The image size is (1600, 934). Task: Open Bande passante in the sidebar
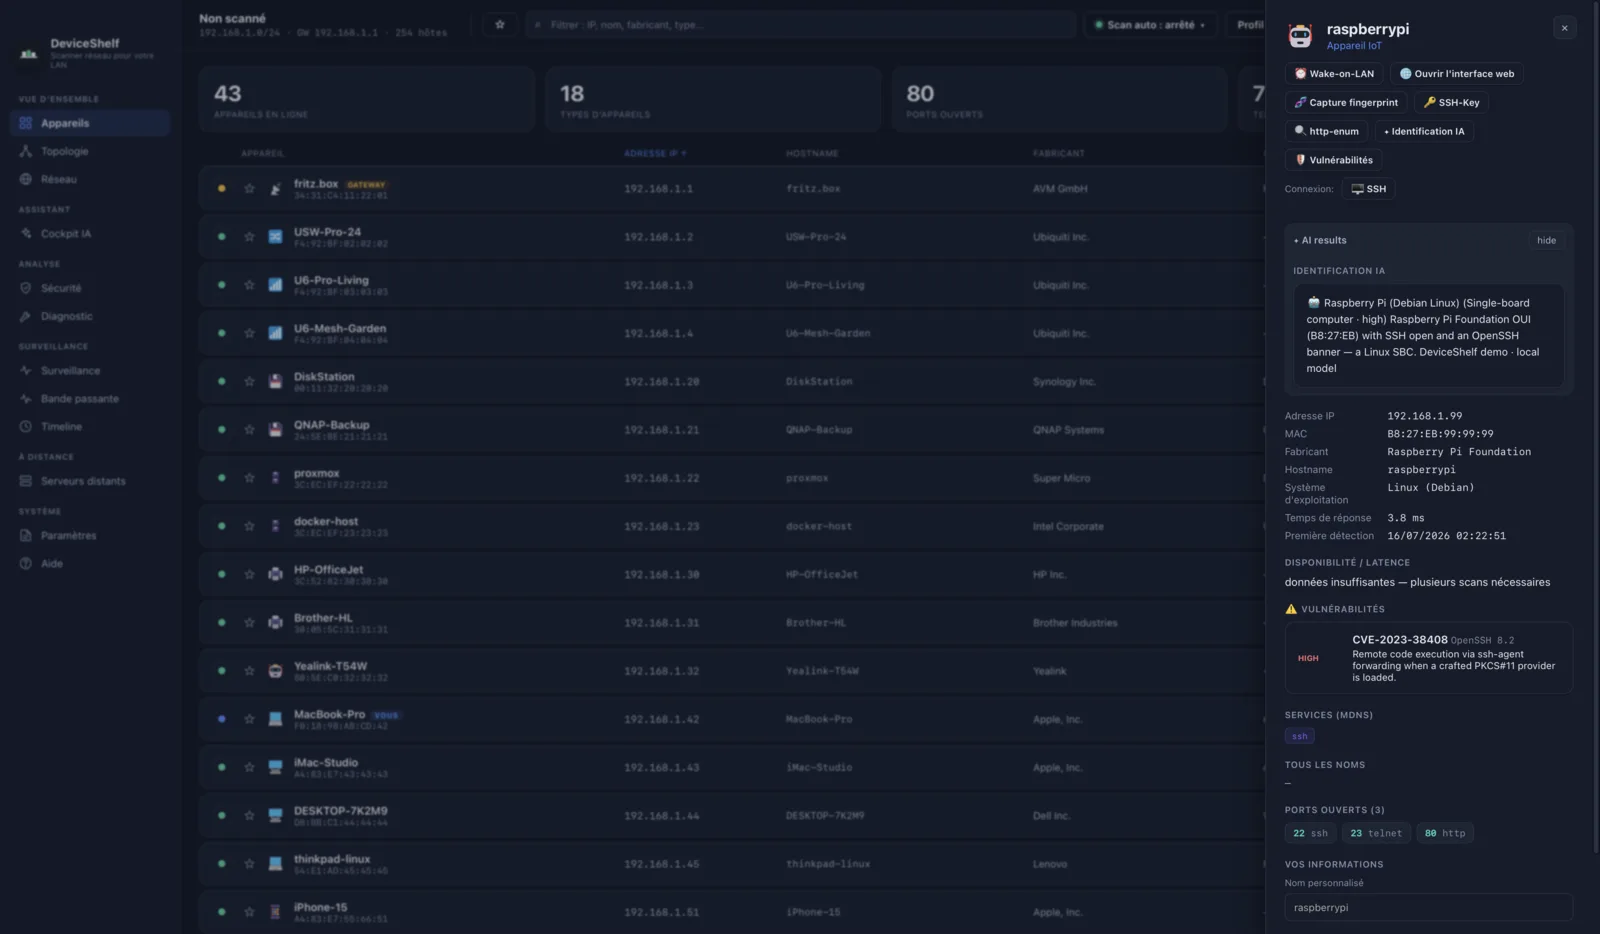90,398
